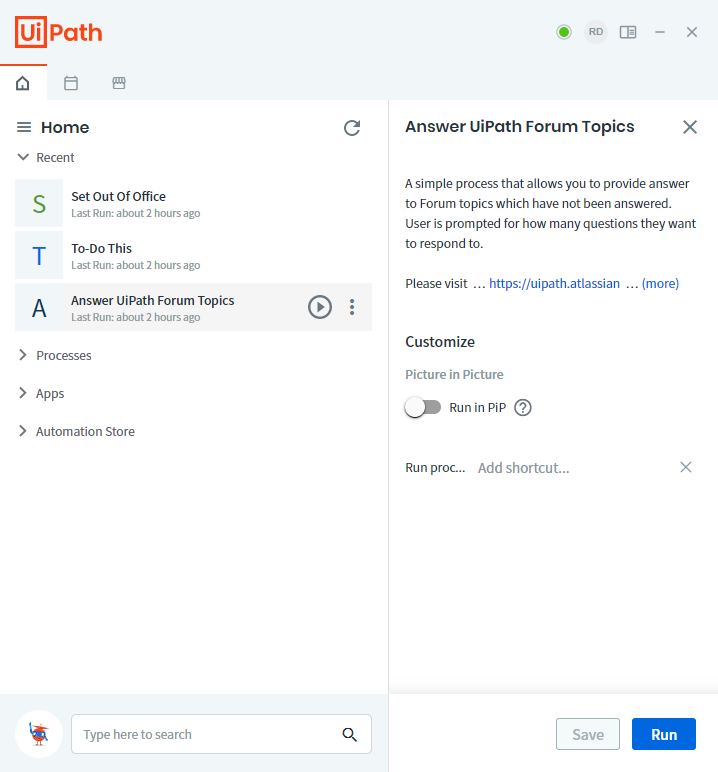Click the T thumbnail for To-Do This
Viewport: 718px width, 772px height.
[39, 255]
